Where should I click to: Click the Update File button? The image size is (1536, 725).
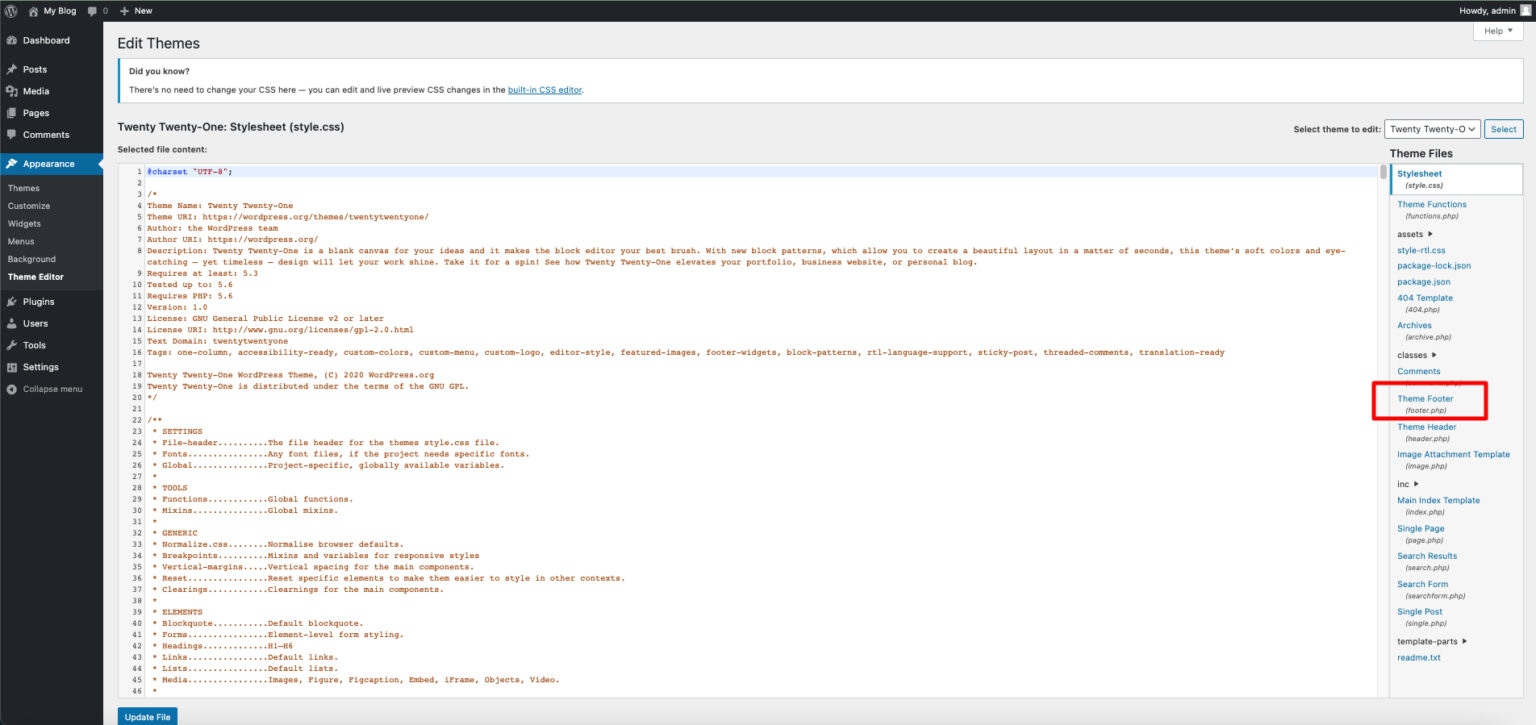tap(147, 716)
